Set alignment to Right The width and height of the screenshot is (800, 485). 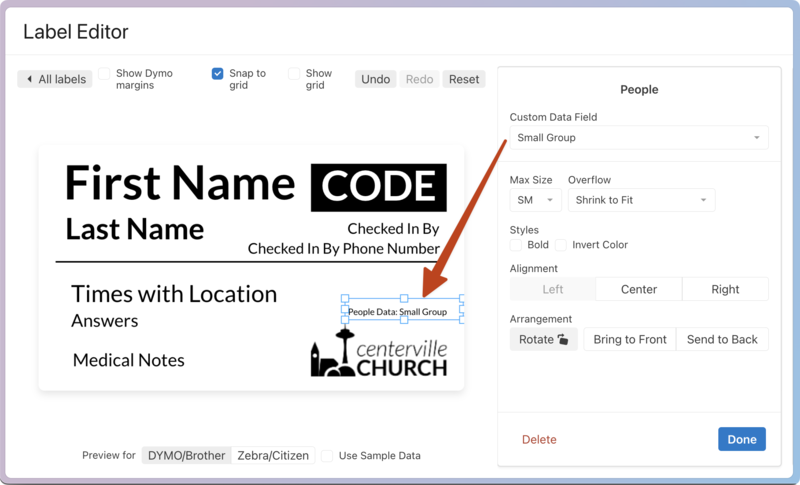click(x=725, y=289)
